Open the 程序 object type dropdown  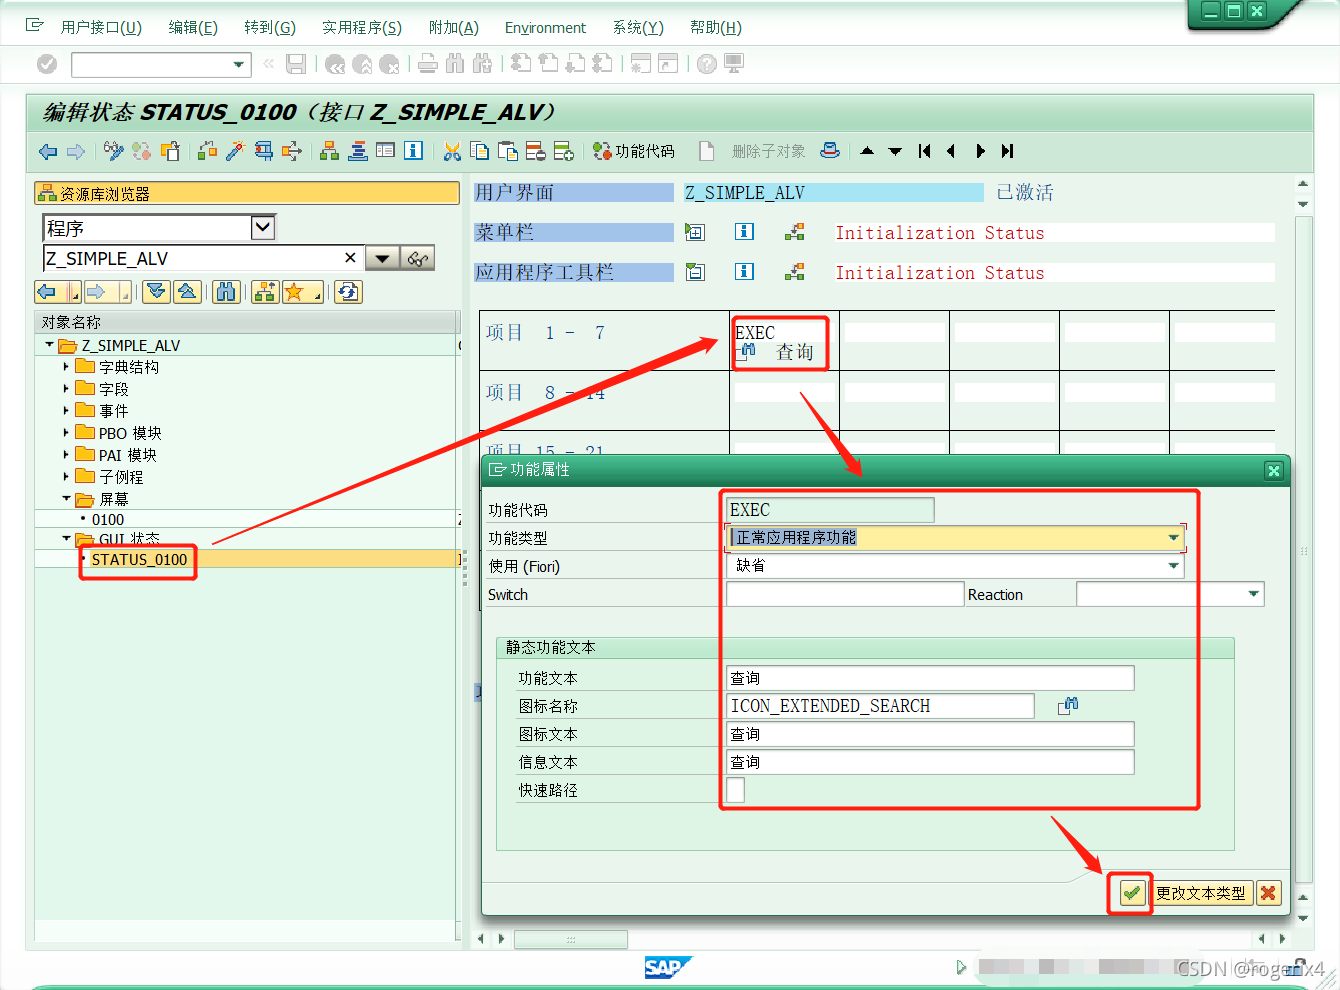point(262,227)
